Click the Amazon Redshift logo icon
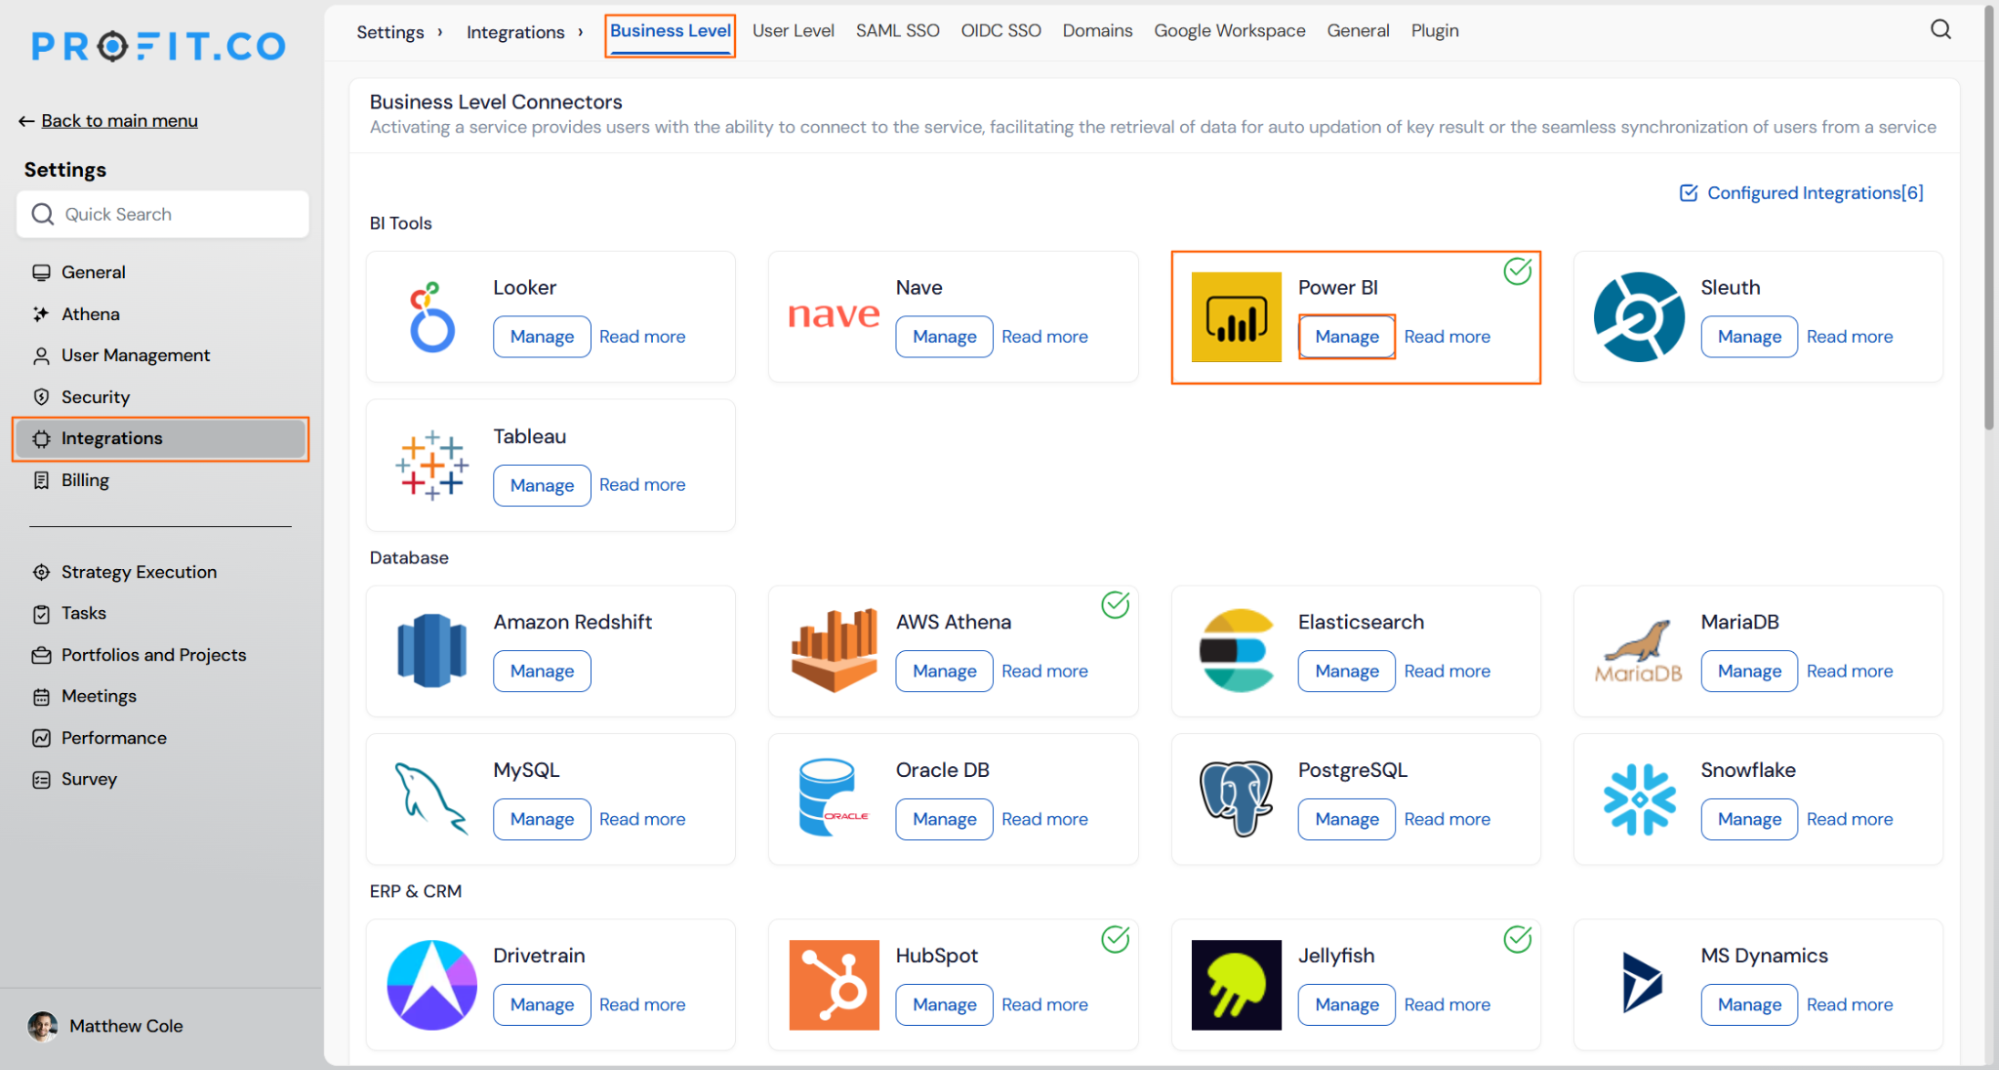 (432, 651)
